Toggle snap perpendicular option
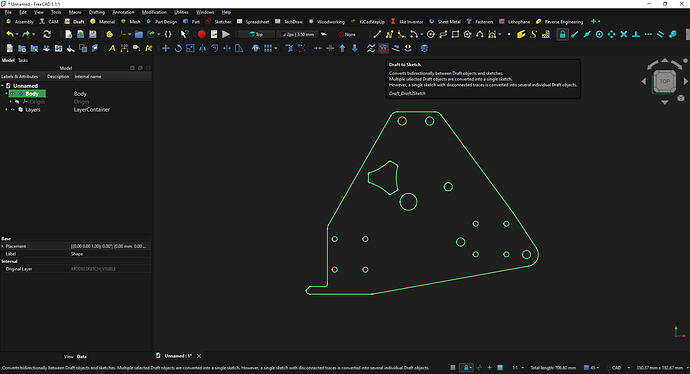 [x=636, y=34]
